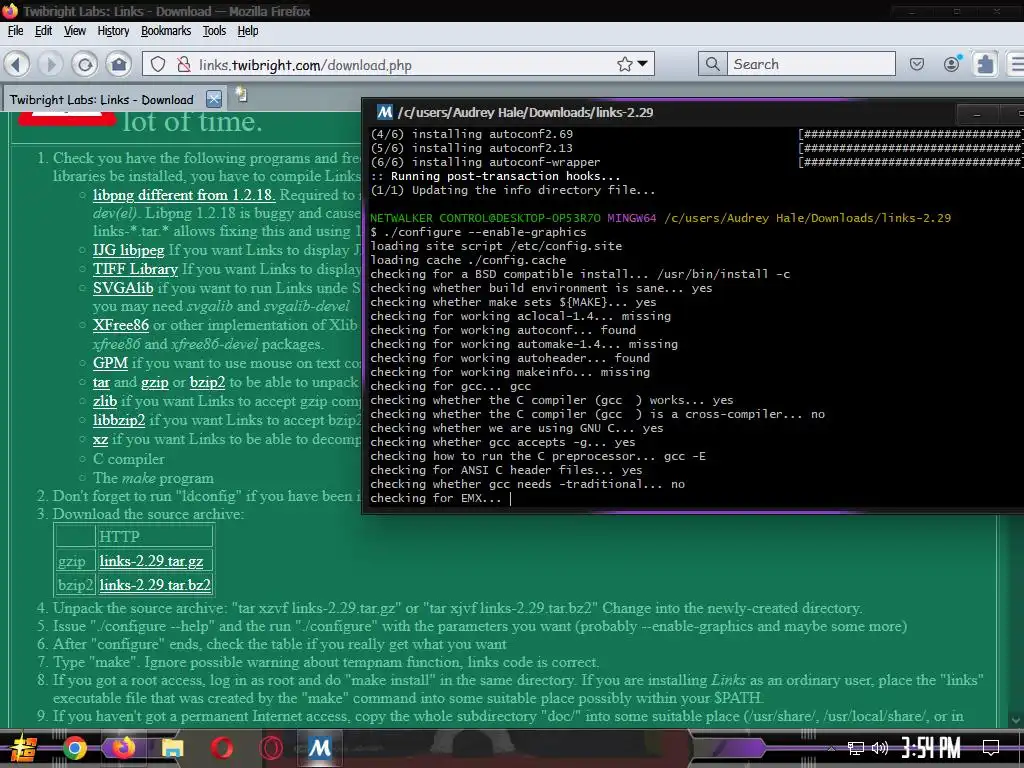
Task: Go forward with Firefox forward arrow
Action: [50, 64]
